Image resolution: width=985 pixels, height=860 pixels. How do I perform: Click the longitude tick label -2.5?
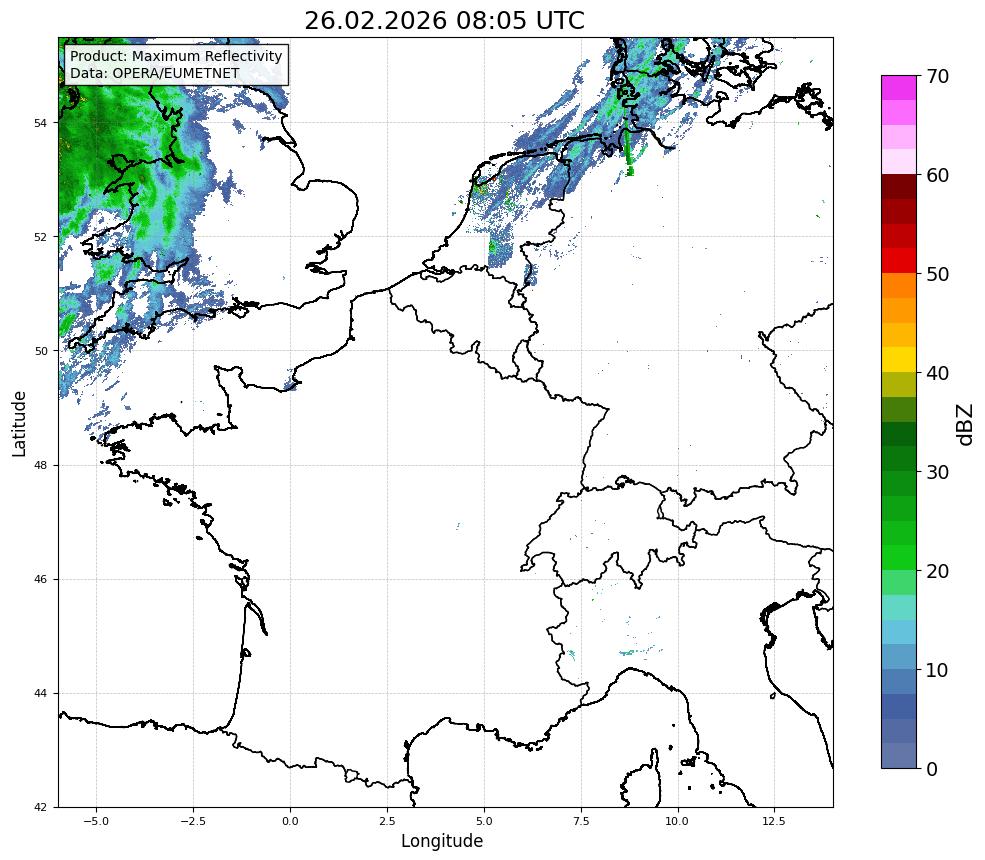[193, 821]
